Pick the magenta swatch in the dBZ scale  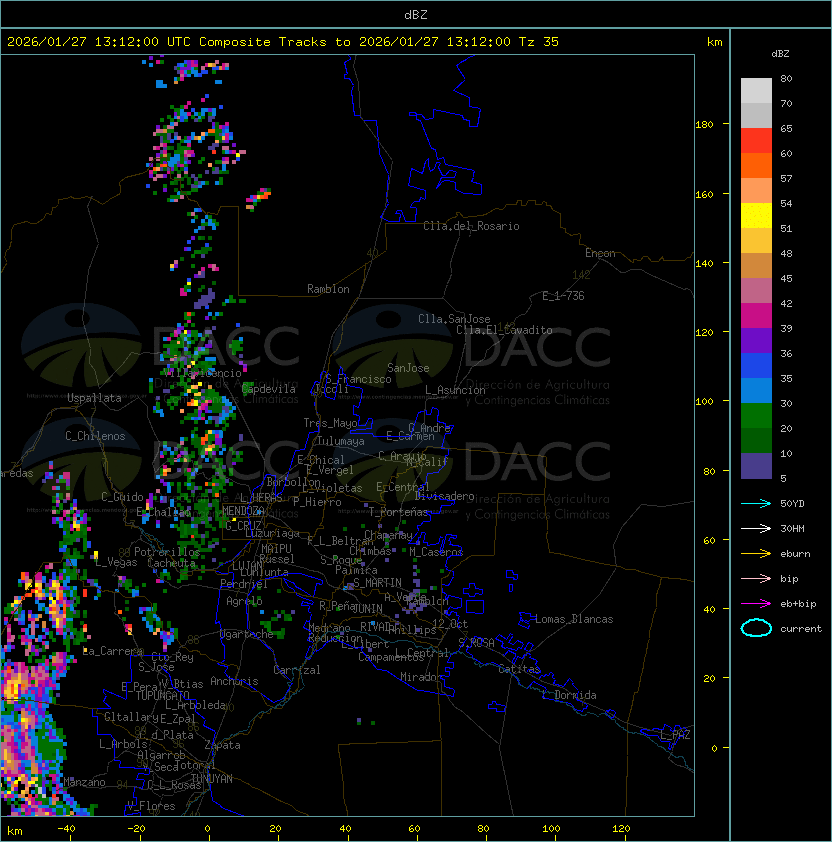pos(756,316)
